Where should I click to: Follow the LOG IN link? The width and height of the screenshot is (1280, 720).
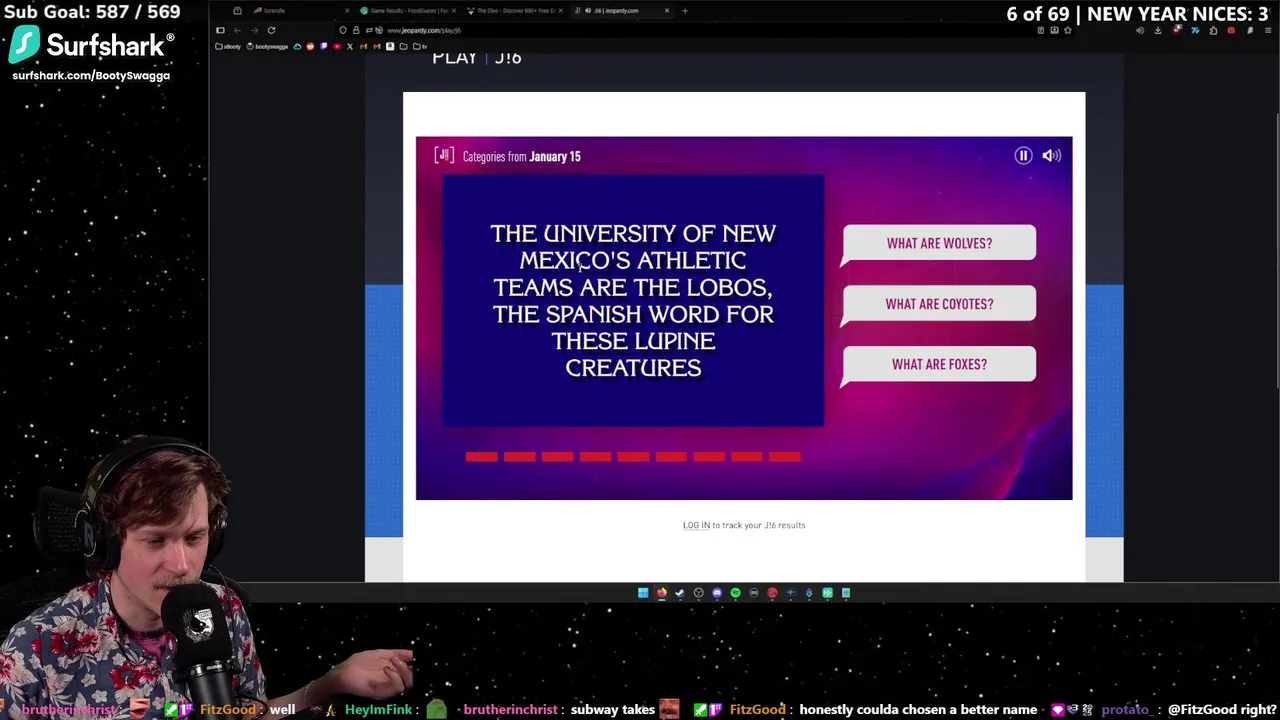tap(696, 525)
